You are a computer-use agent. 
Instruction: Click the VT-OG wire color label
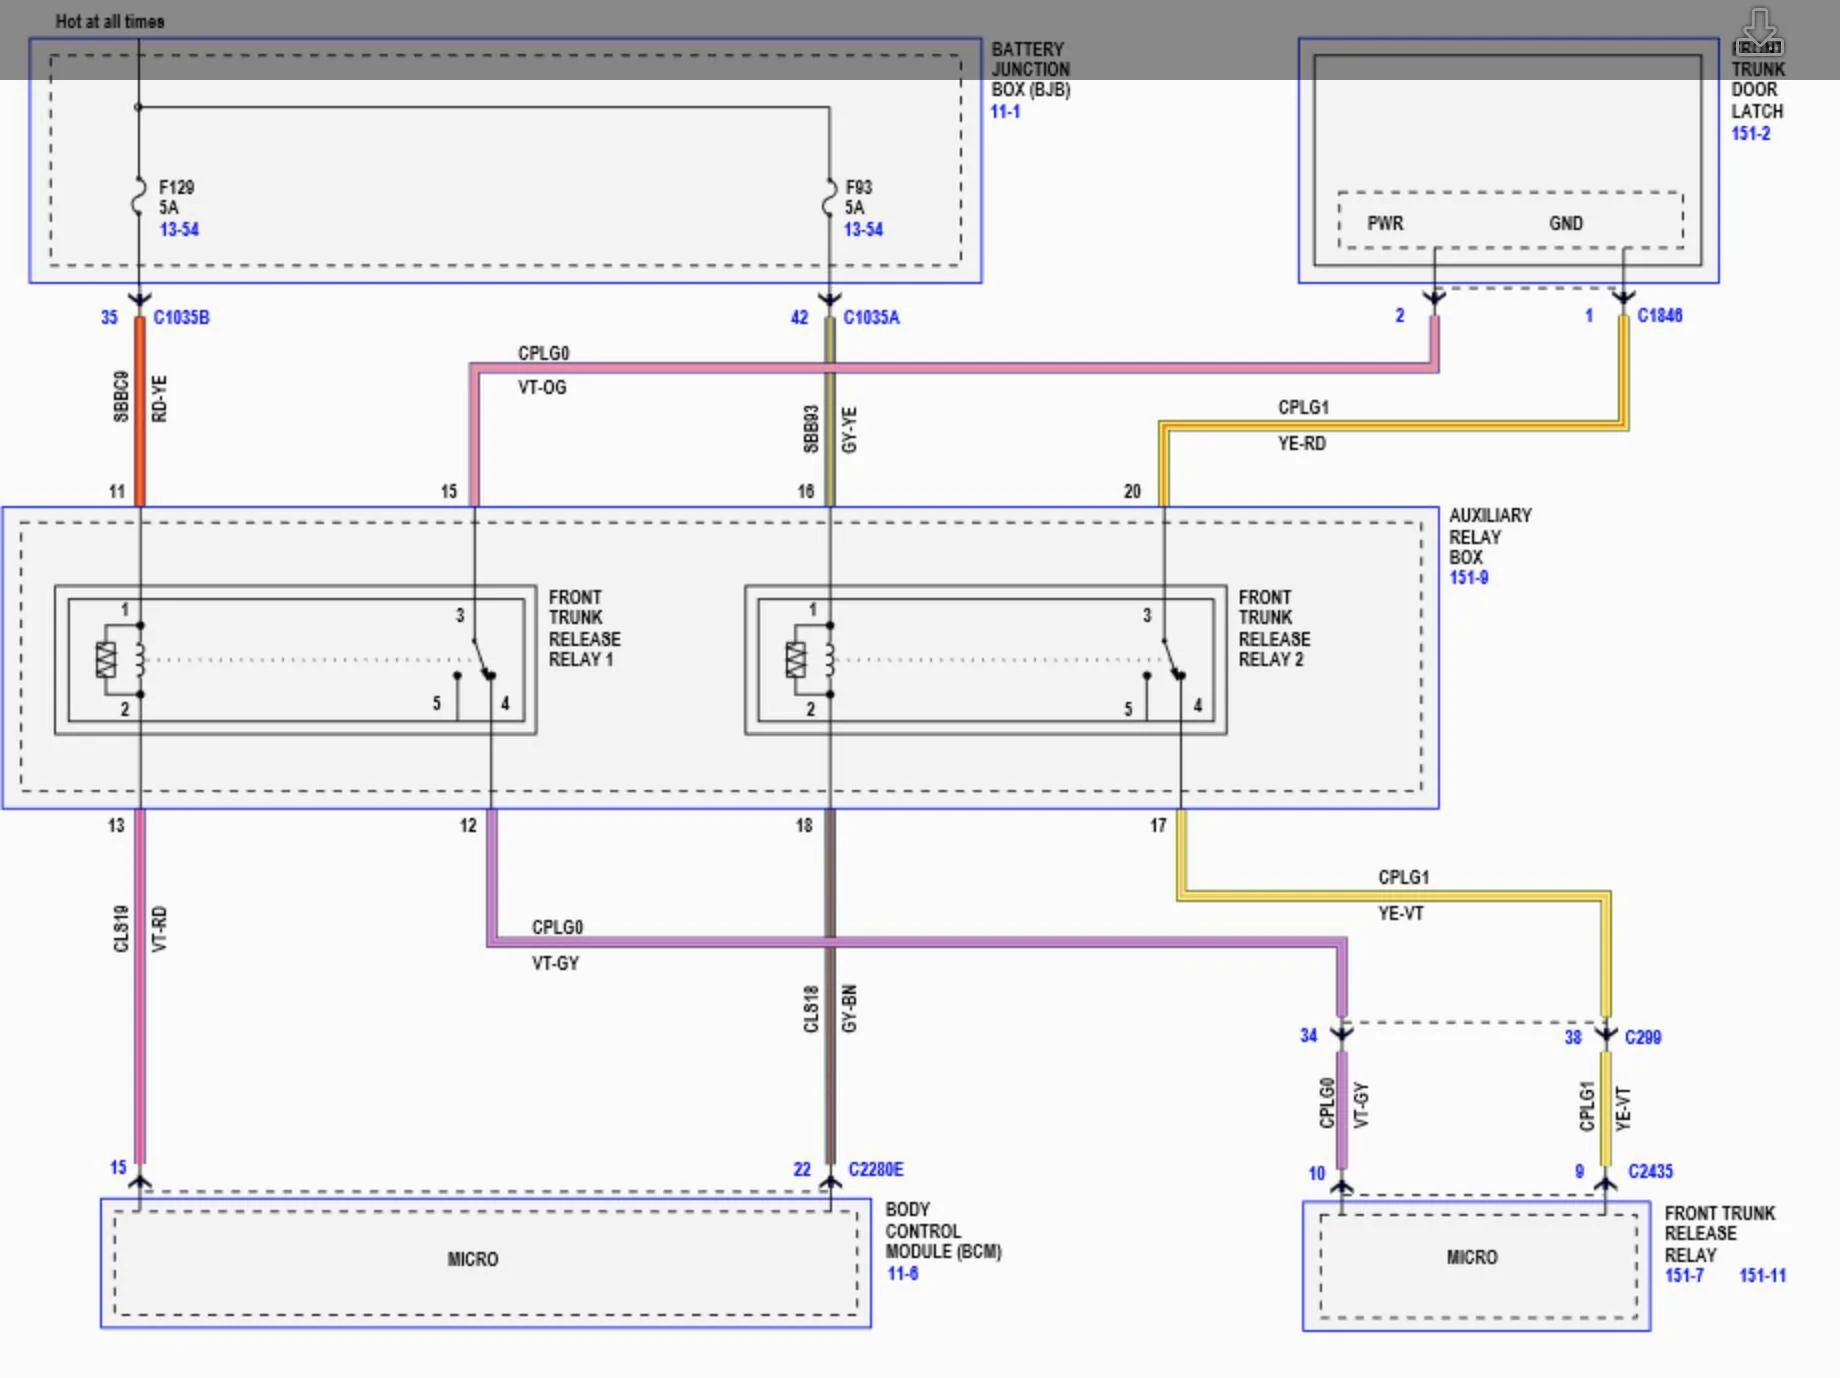pos(542,387)
